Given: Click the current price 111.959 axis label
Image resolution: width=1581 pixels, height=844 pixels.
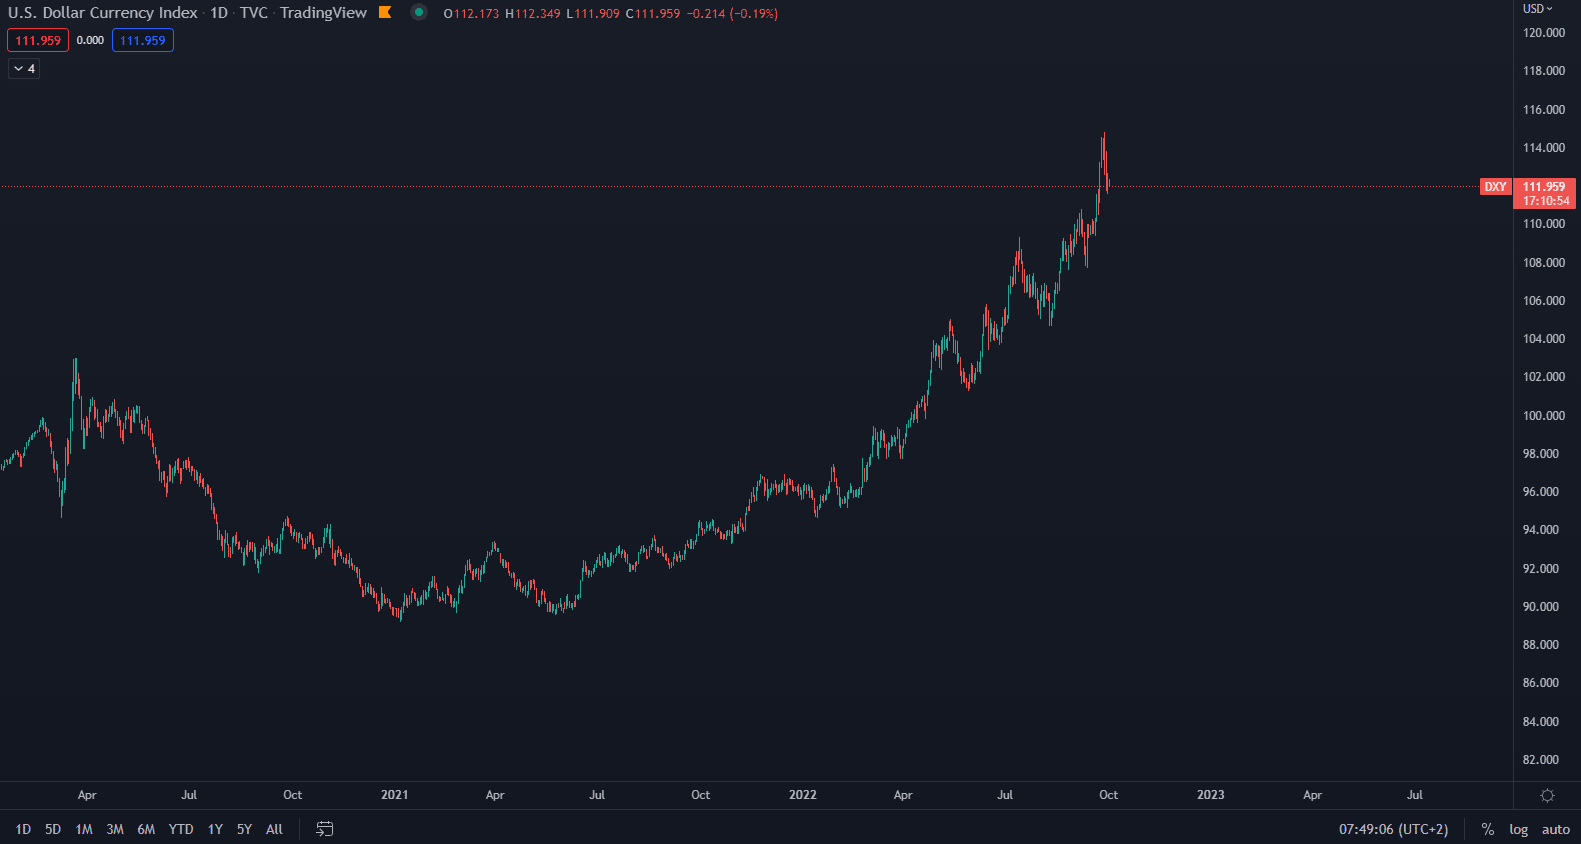Looking at the screenshot, I should 1544,187.
